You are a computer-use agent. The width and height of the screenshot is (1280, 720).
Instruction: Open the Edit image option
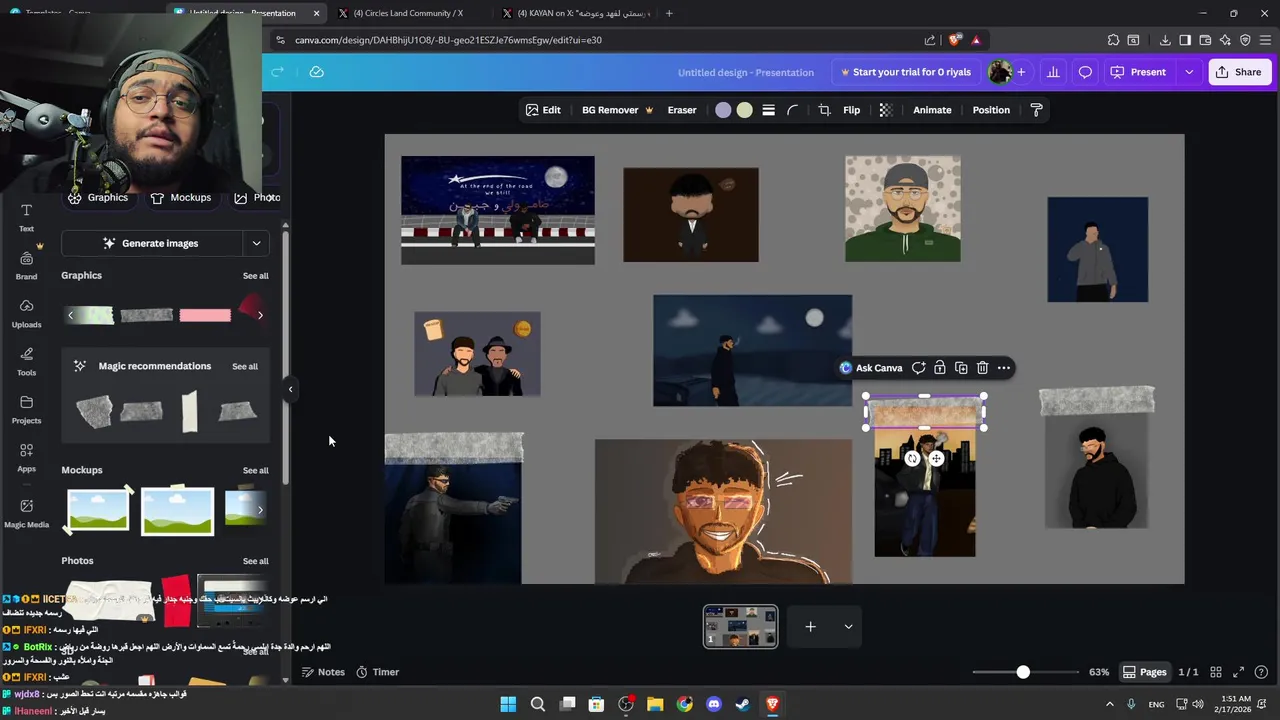[x=543, y=110]
